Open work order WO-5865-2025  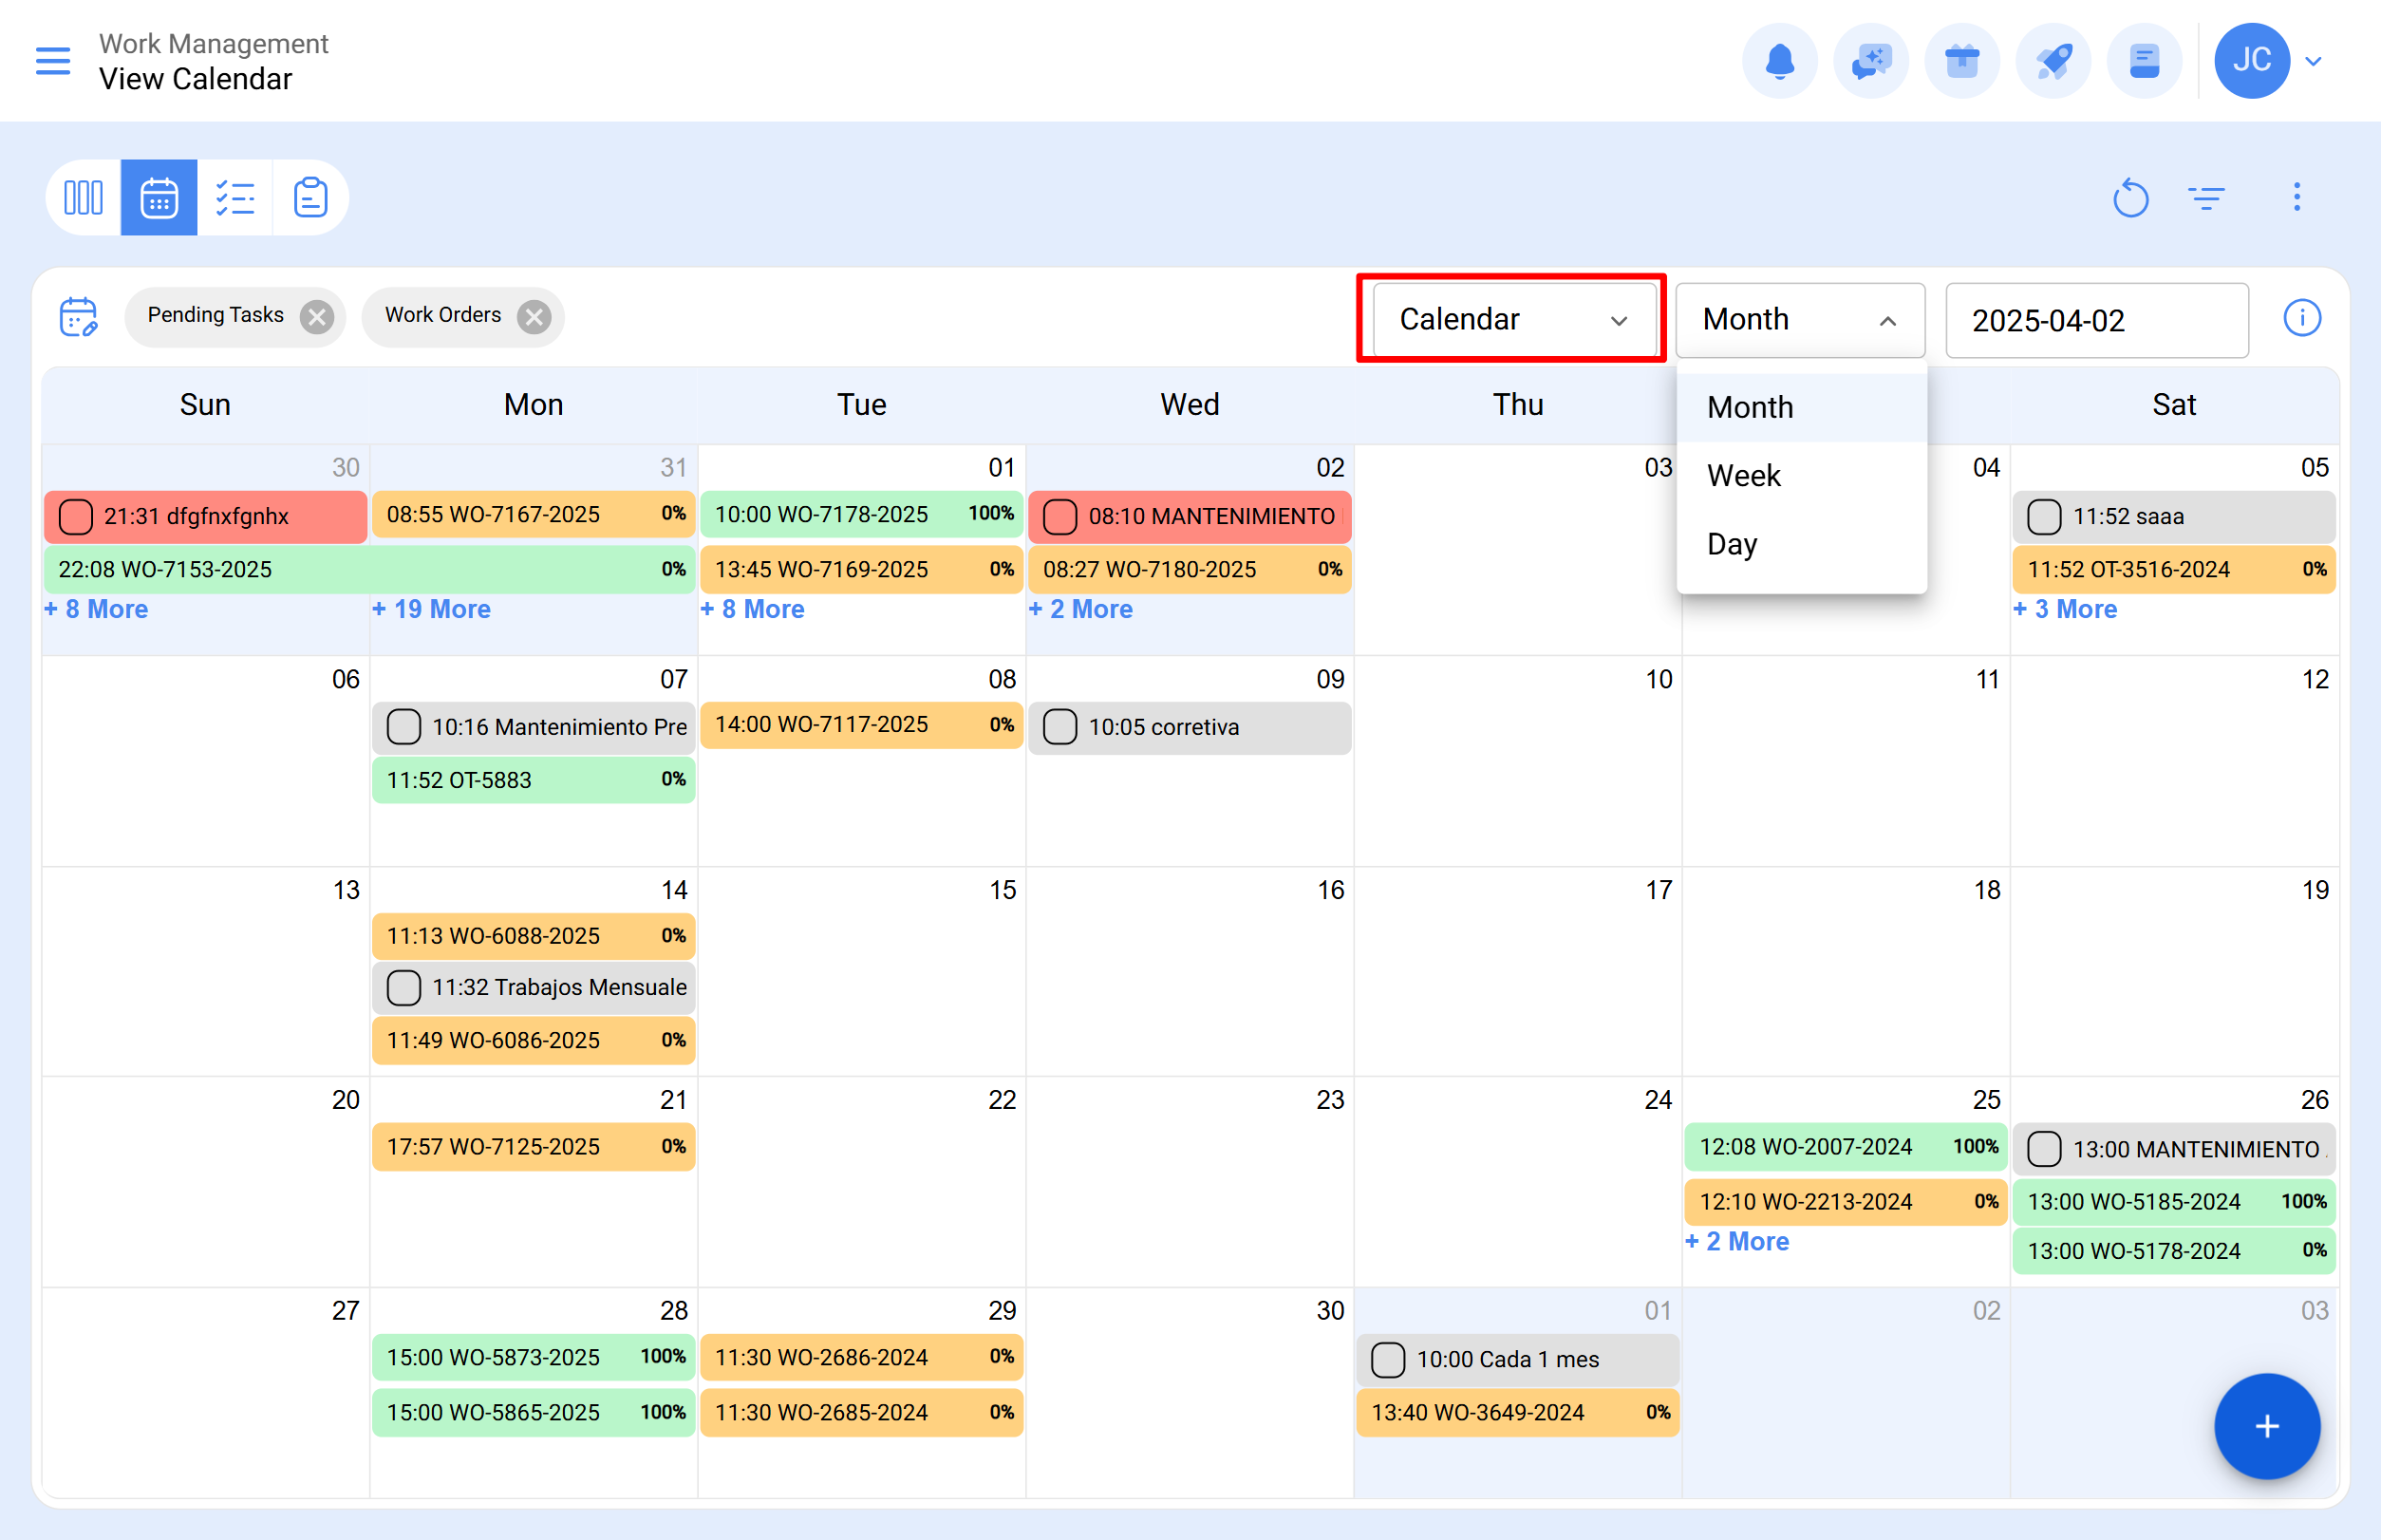(x=533, y=1412)
